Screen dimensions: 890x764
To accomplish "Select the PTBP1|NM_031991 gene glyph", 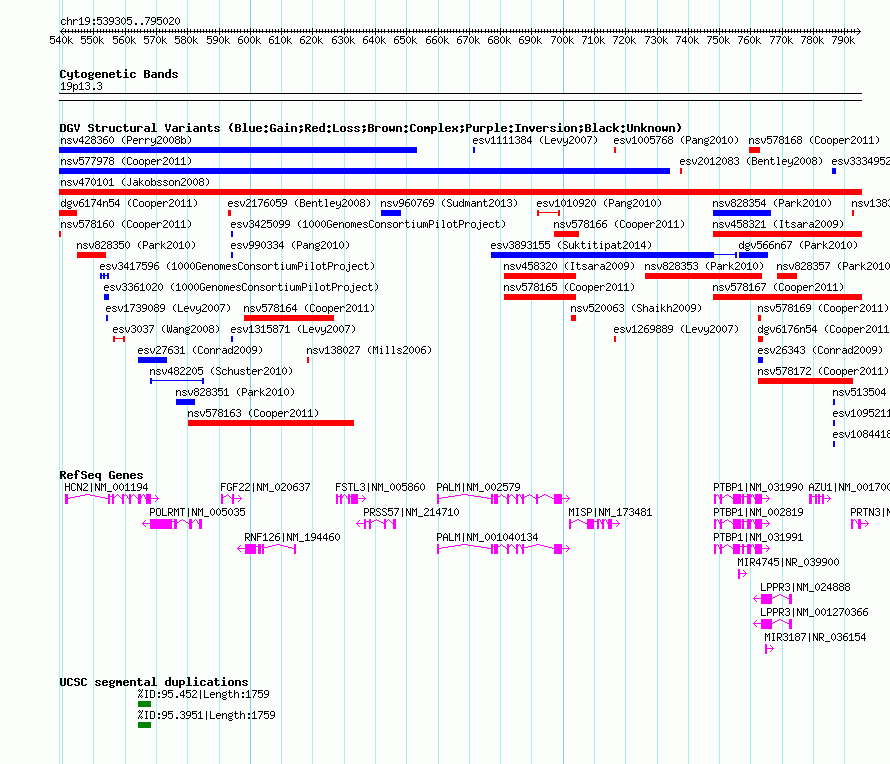I will click(x=742, y=549).
